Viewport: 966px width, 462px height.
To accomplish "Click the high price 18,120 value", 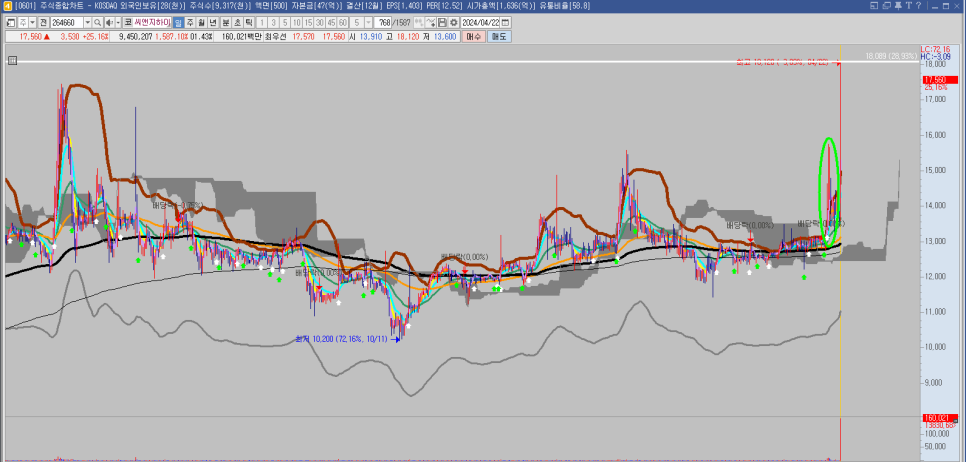I will (408, 36).
